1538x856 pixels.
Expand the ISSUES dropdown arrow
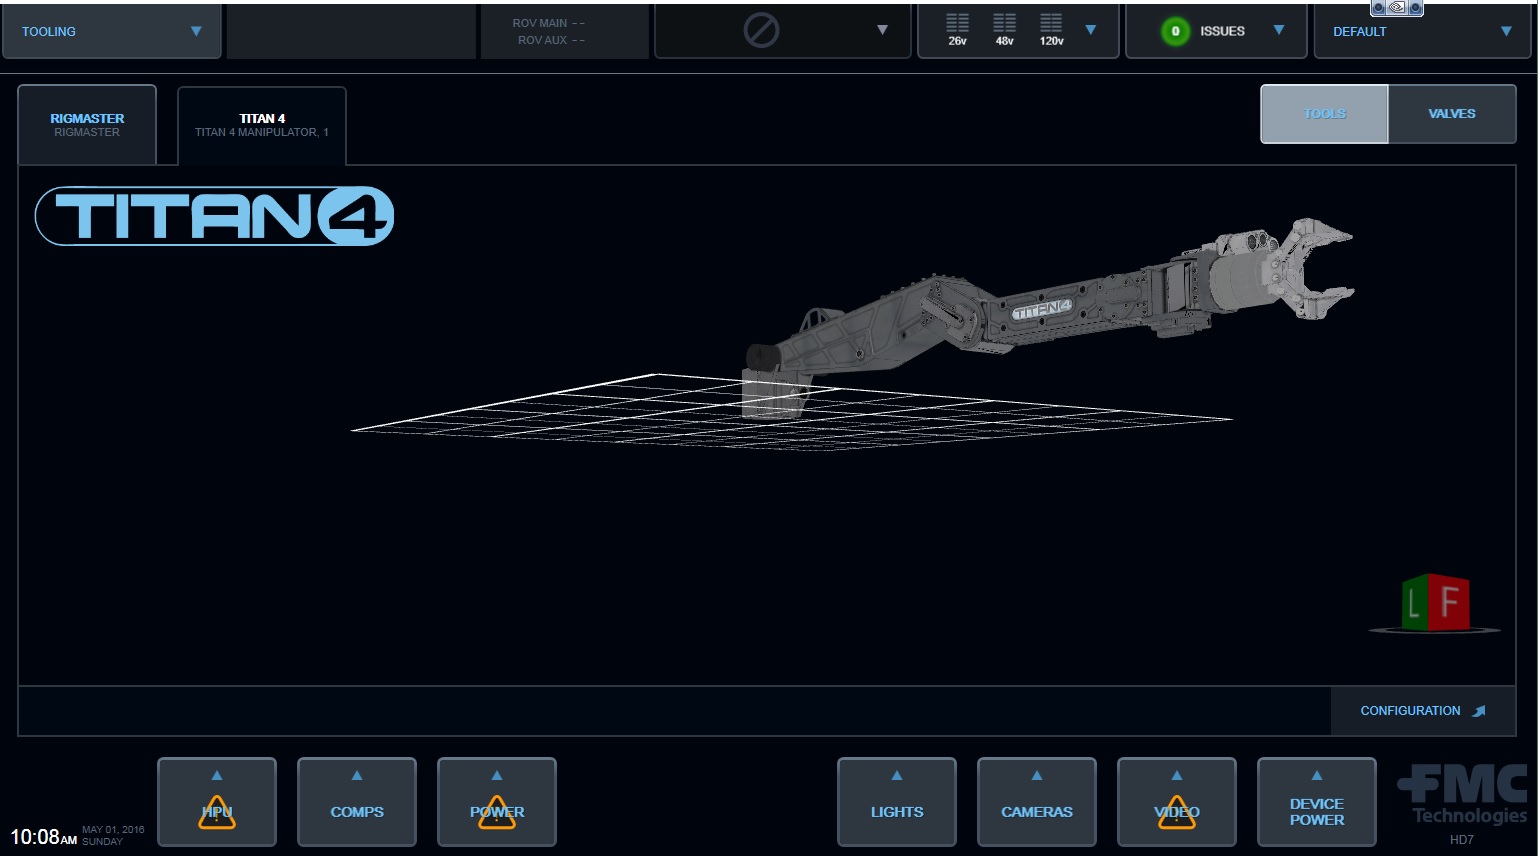tap(1278, 30)
